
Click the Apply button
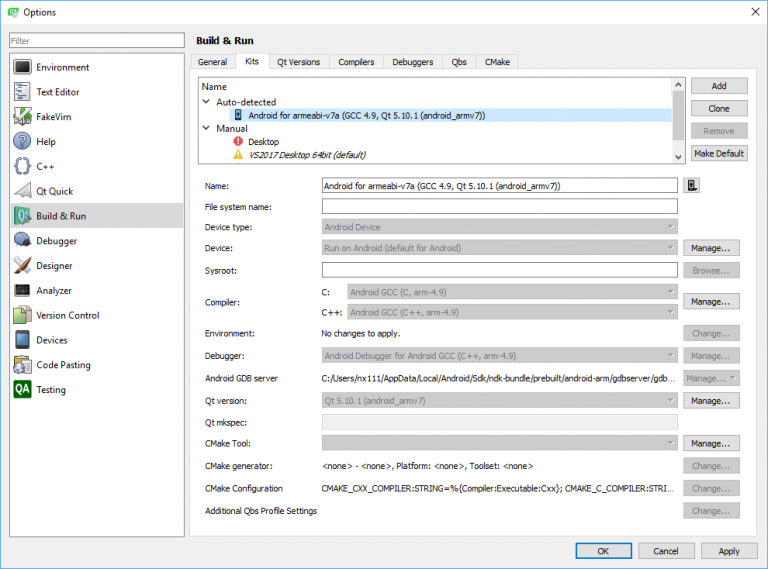coord(729,551)
